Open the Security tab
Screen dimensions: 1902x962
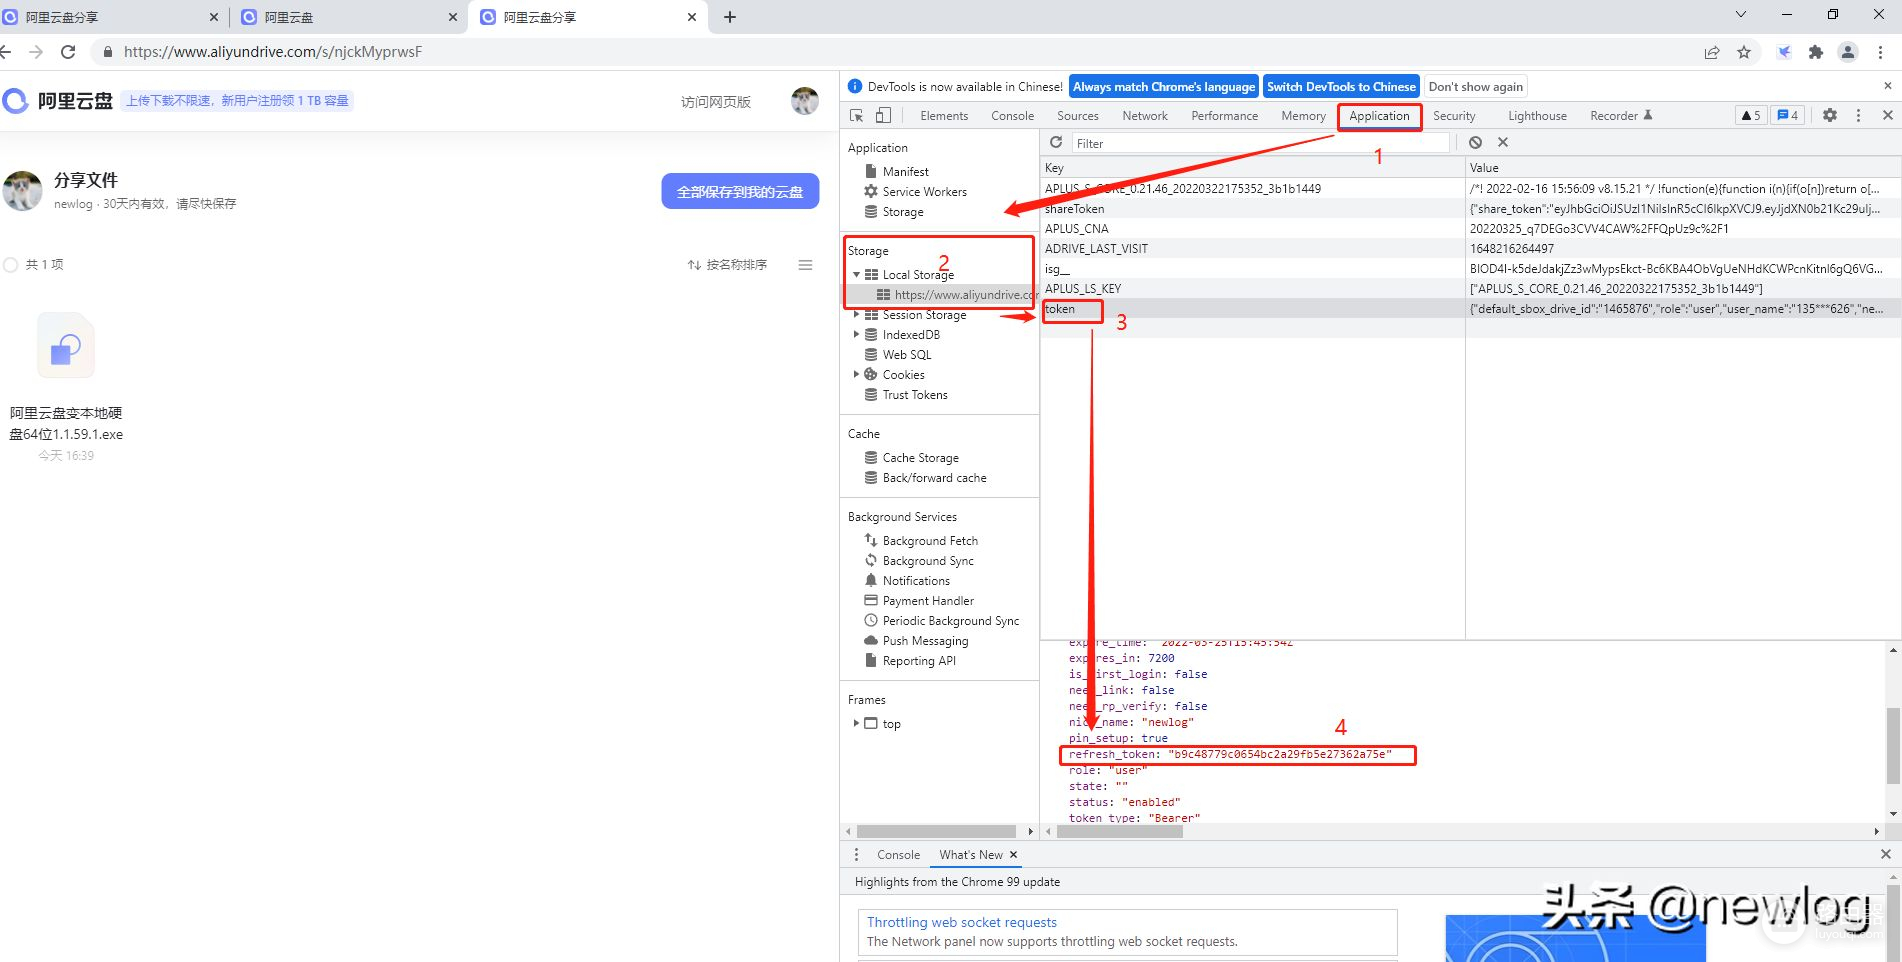[1454, 116]
